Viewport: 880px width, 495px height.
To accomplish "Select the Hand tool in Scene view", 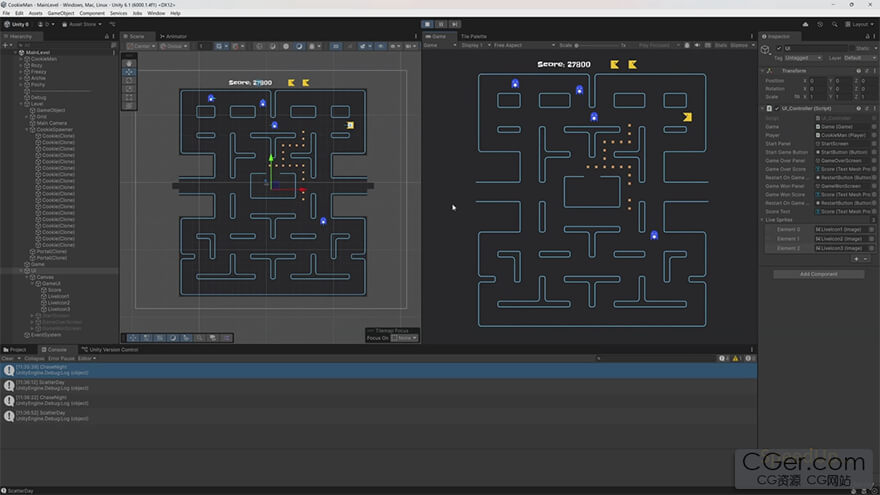I will click(x=129, y=63).
